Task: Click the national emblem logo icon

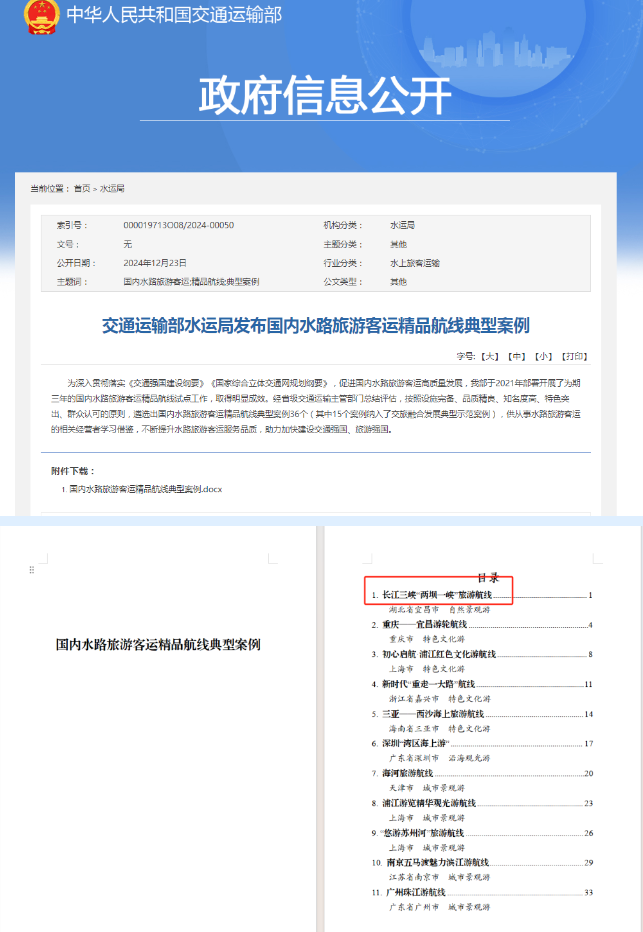Action: pyautogui.click(x=41, y=18)
